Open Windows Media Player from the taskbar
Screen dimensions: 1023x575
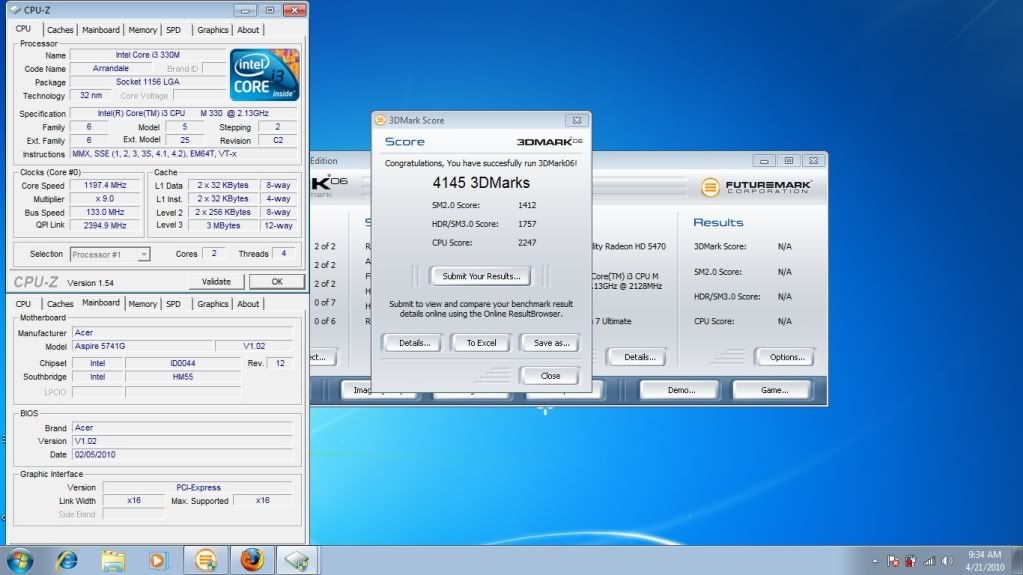(x=157, y=561)
